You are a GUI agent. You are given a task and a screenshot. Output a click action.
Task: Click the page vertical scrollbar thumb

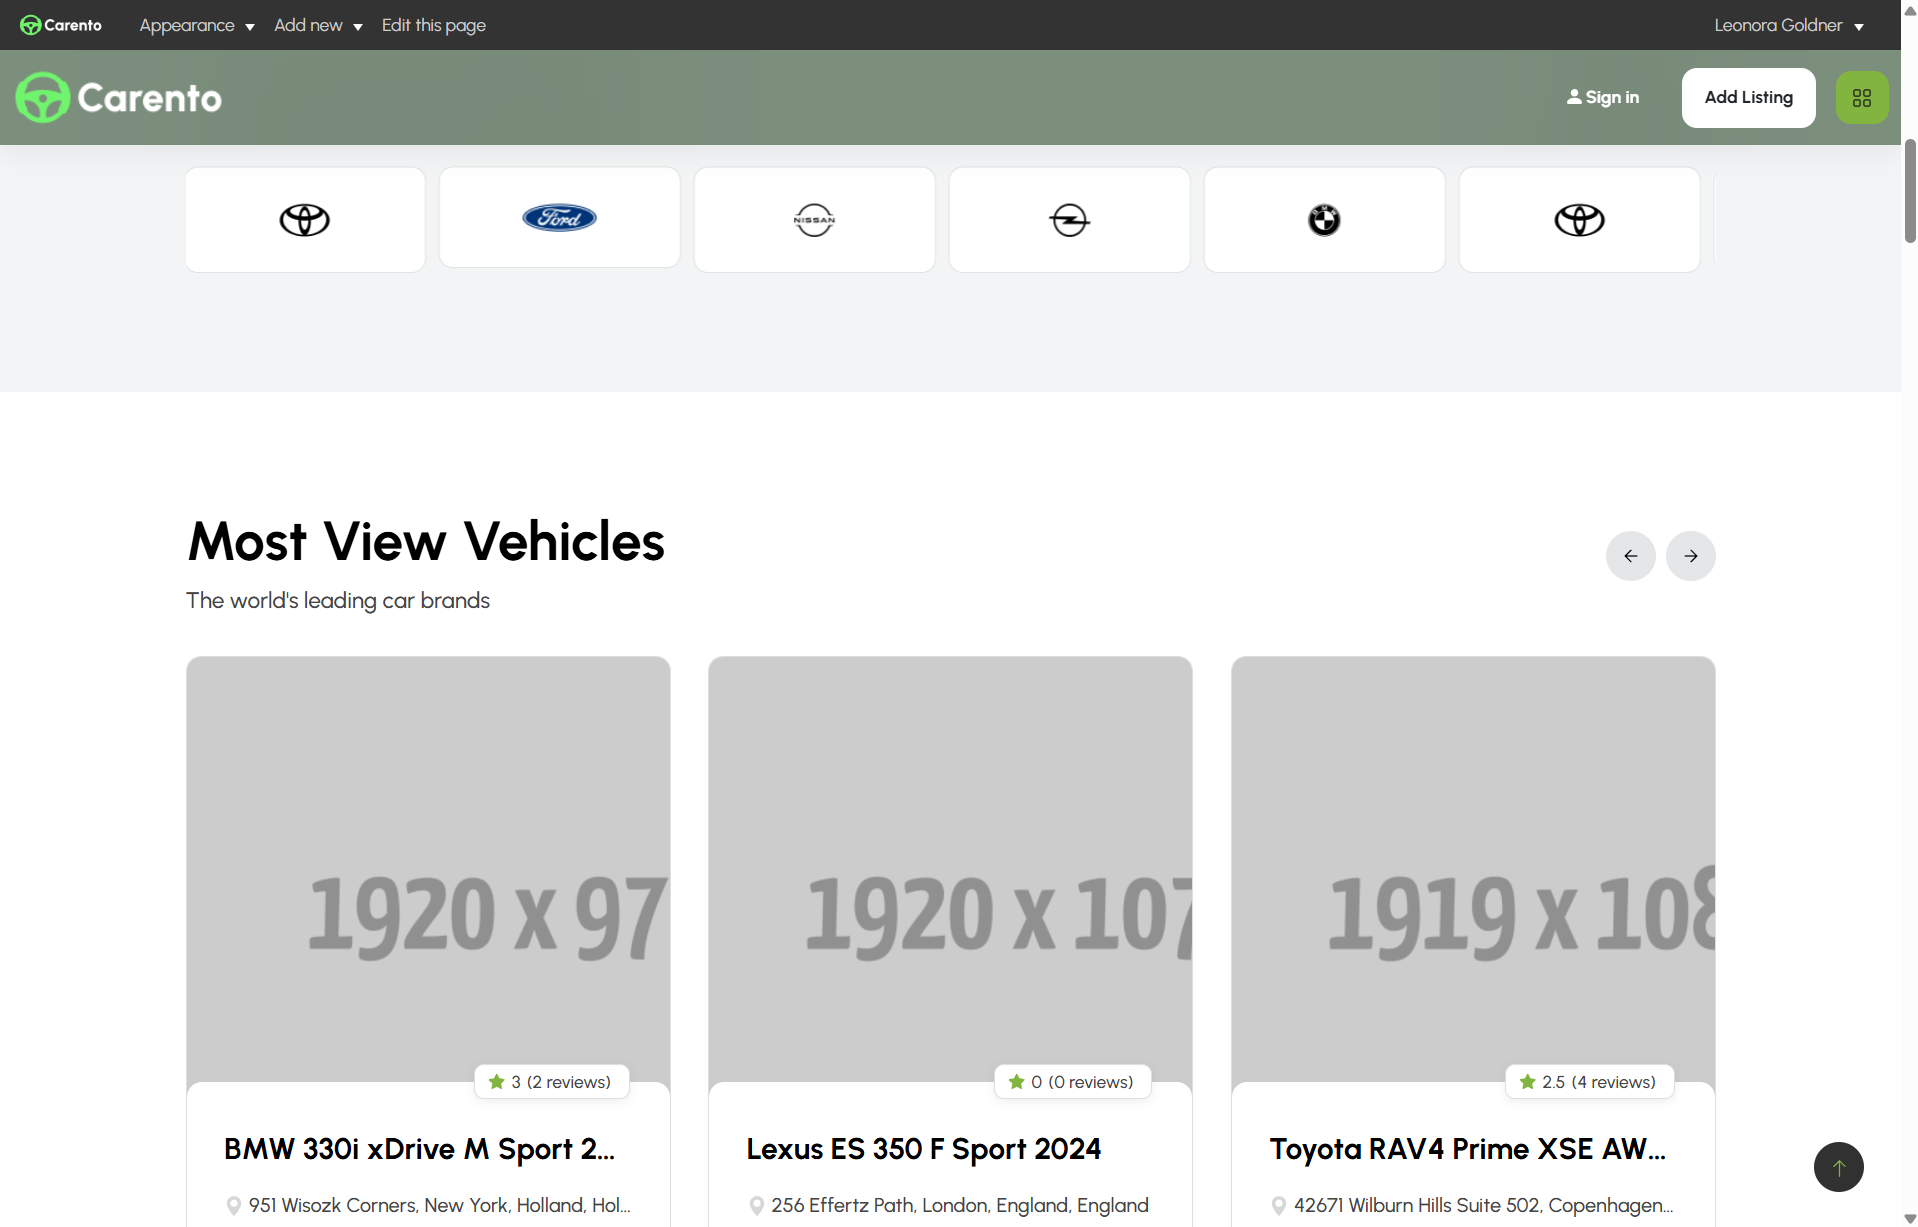1909,190
